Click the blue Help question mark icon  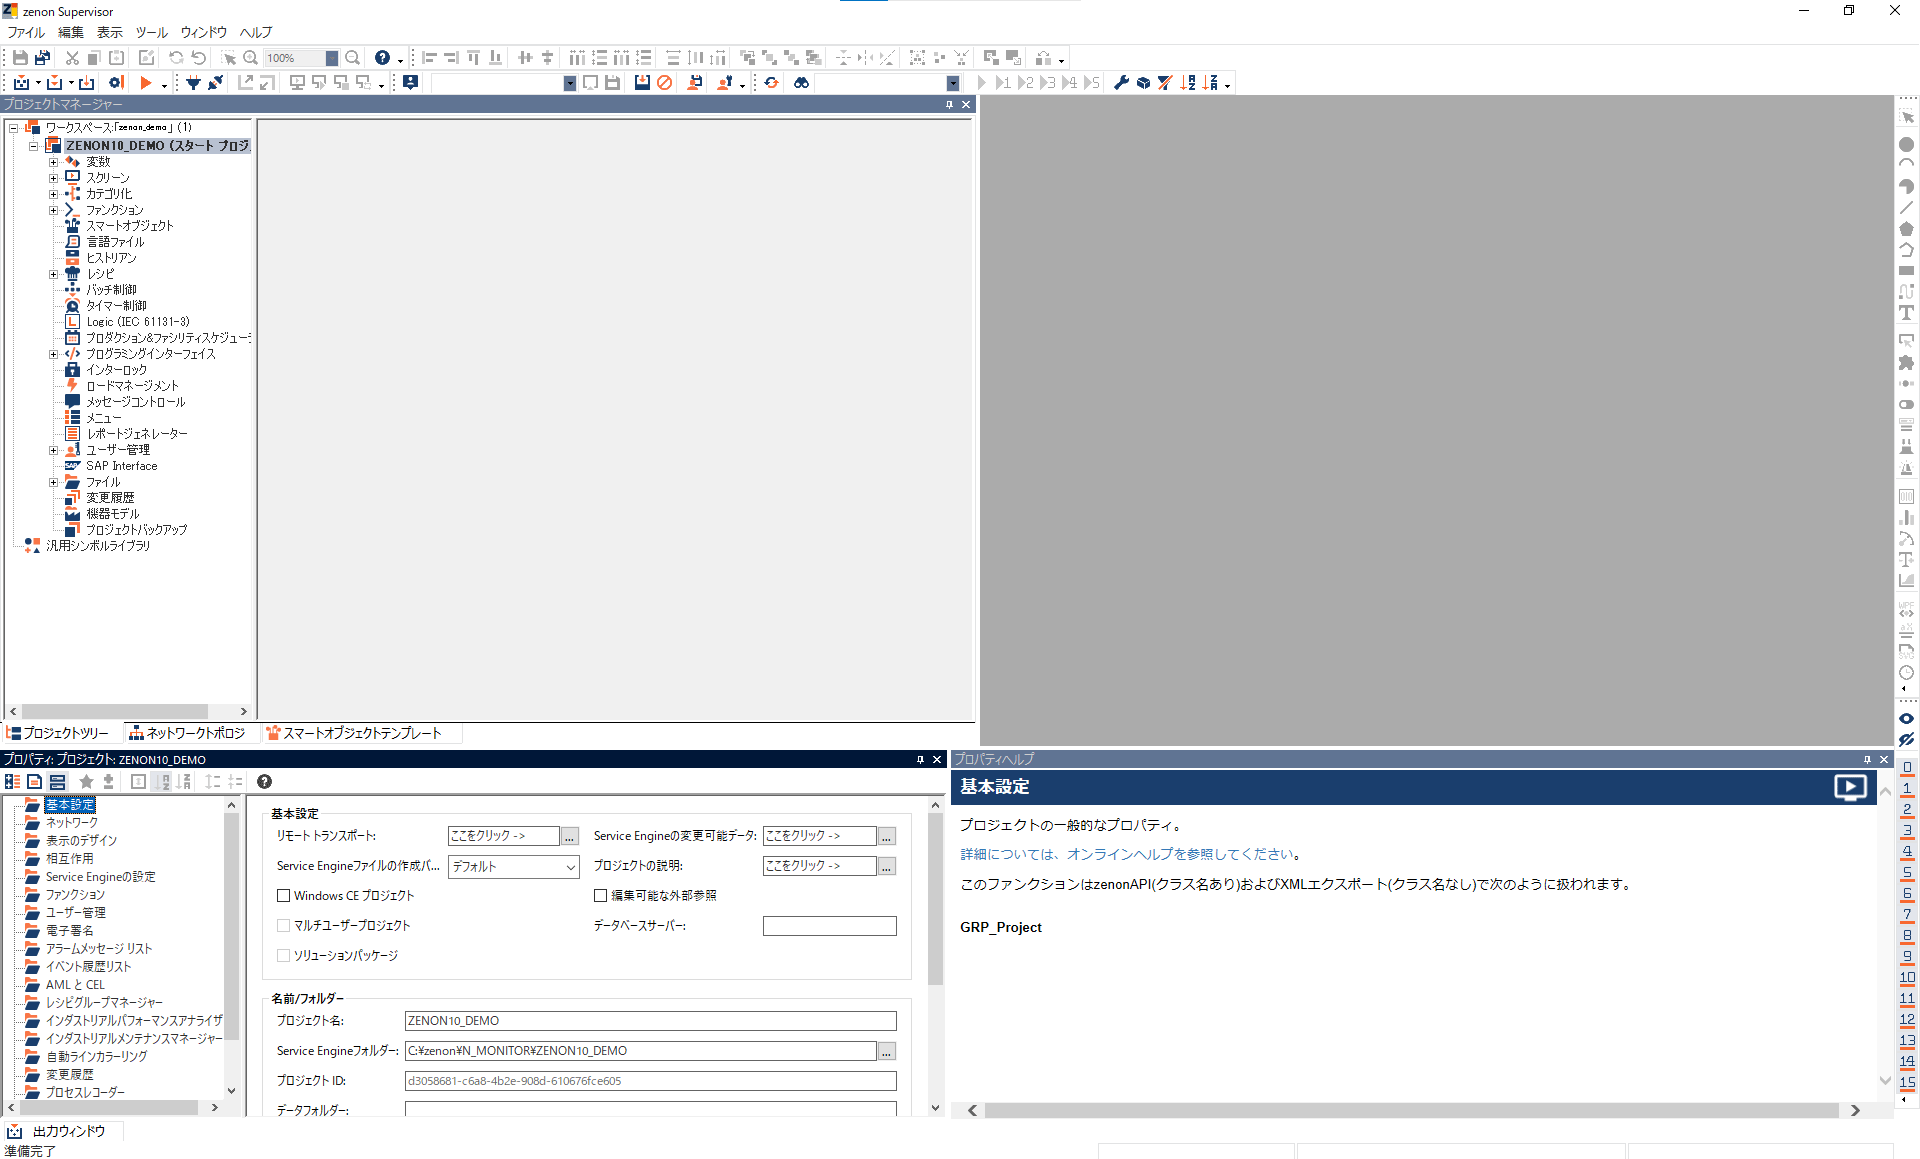[382, 58]
